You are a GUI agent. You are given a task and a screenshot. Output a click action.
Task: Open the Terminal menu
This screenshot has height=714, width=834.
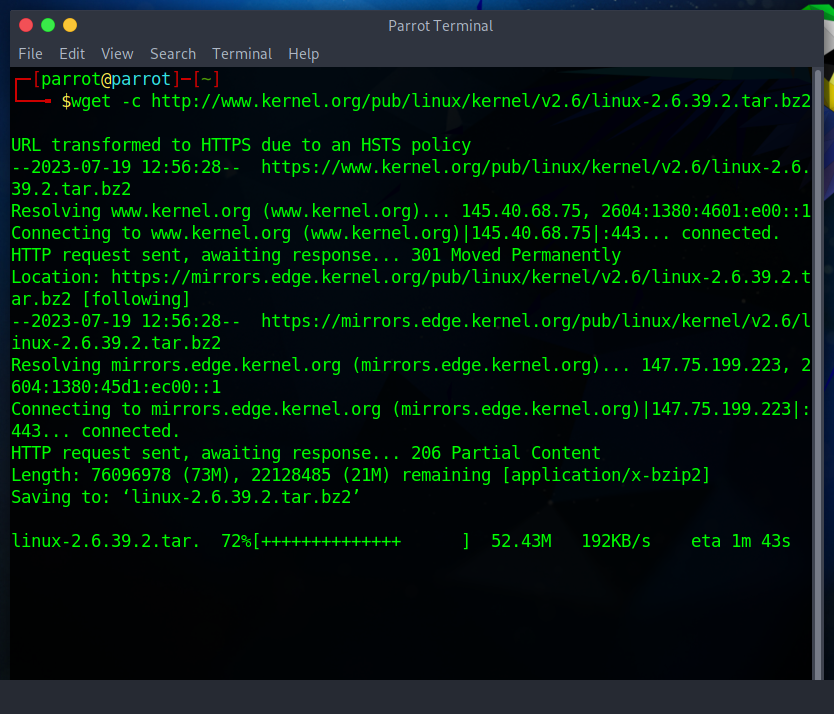click(242, 54)
